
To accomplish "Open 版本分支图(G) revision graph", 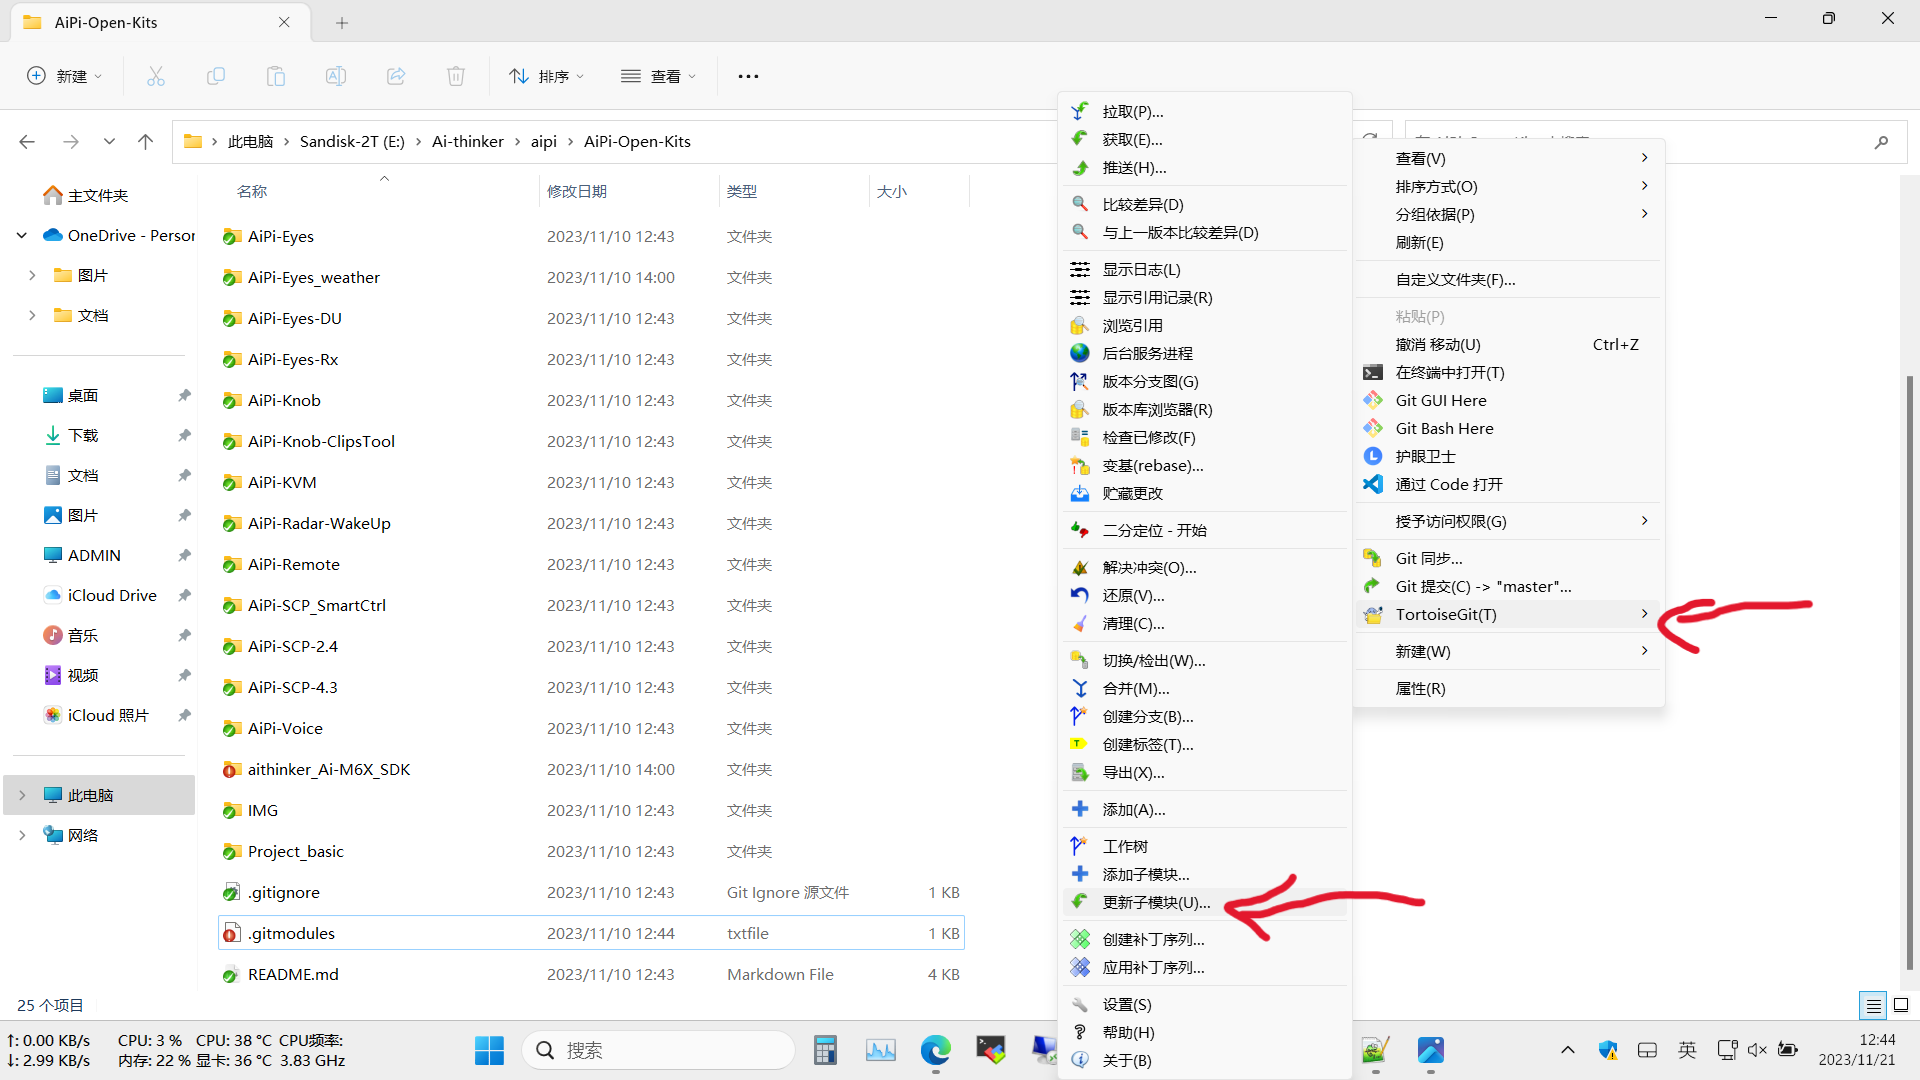I will coord(1205,381).
